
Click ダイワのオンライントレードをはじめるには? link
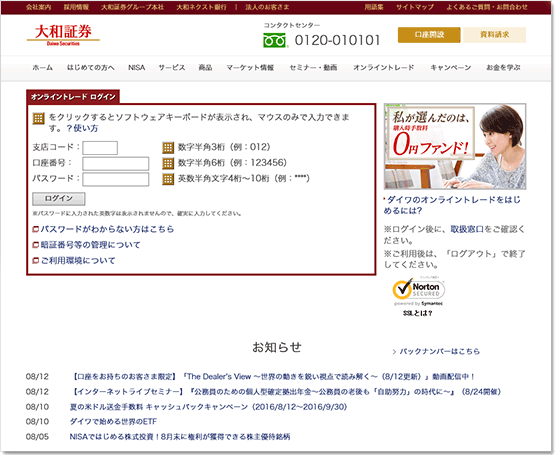coord(452,205)
